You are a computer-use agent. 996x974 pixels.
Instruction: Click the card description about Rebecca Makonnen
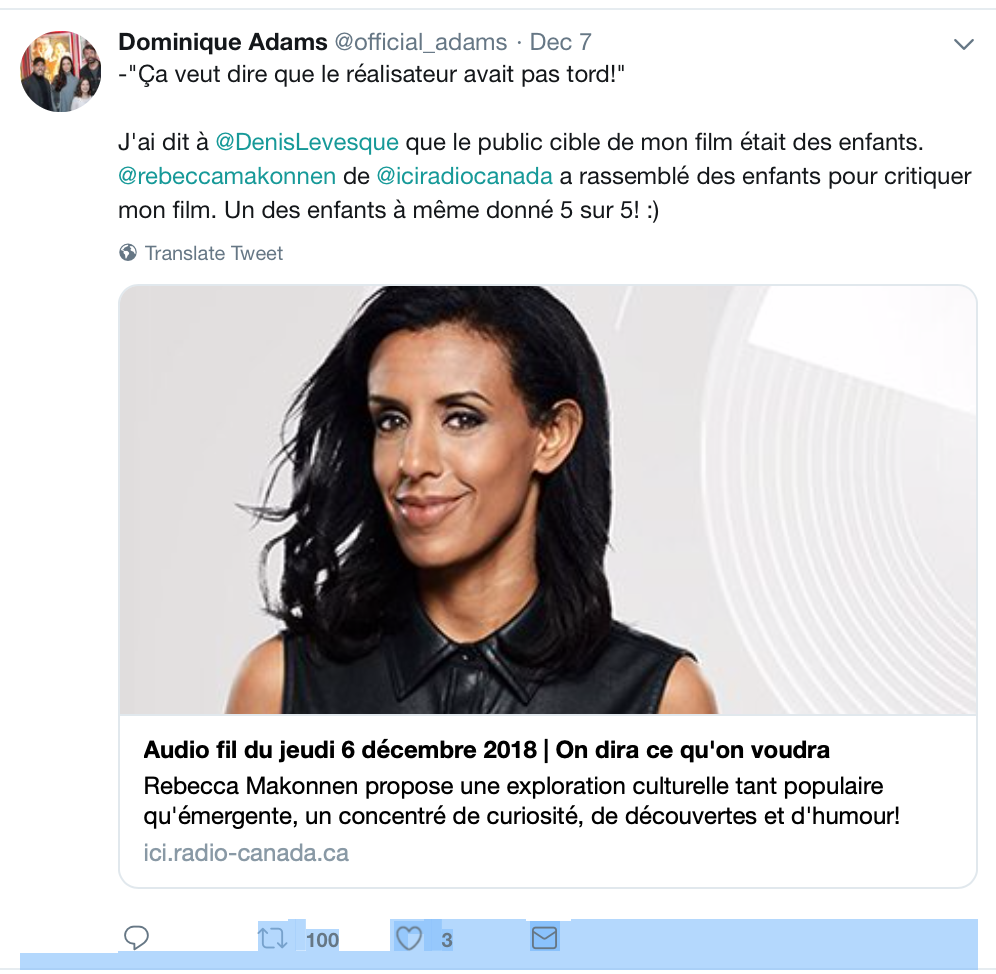pos(522,801)
